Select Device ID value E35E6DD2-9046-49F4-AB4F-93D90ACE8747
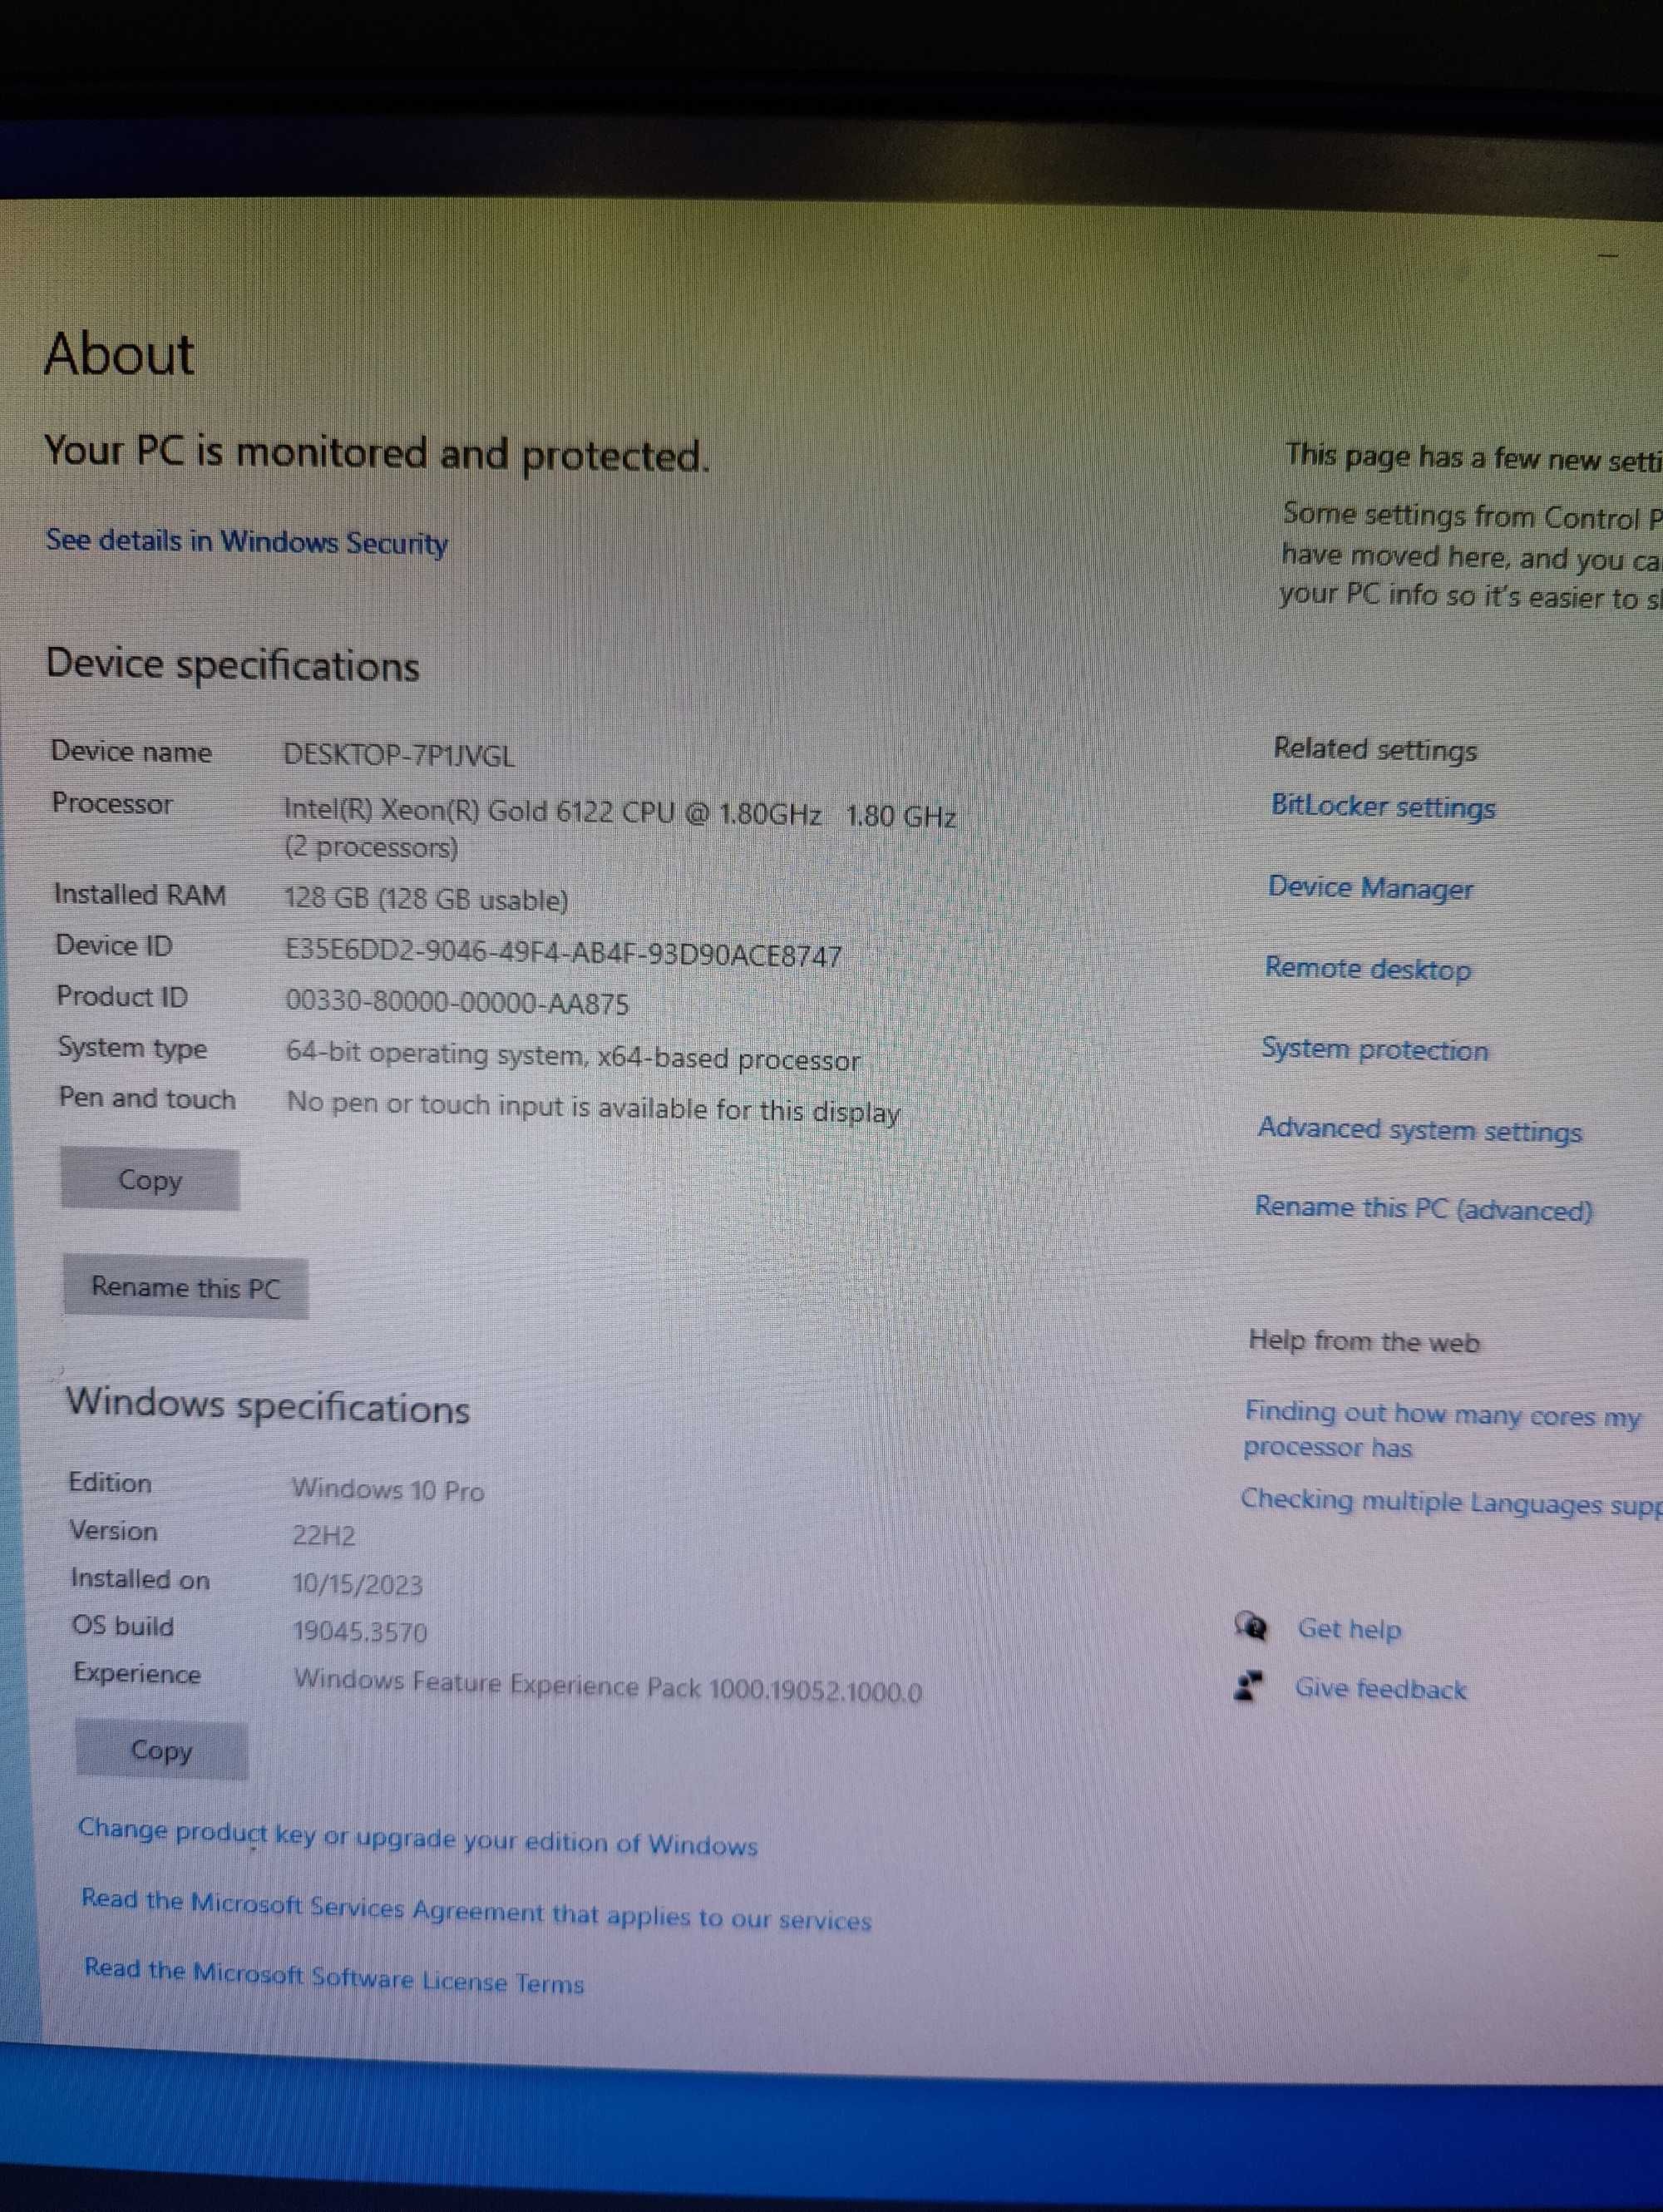The height and width of the screenshot is (2212, 1663). click(x=563, y=953)
